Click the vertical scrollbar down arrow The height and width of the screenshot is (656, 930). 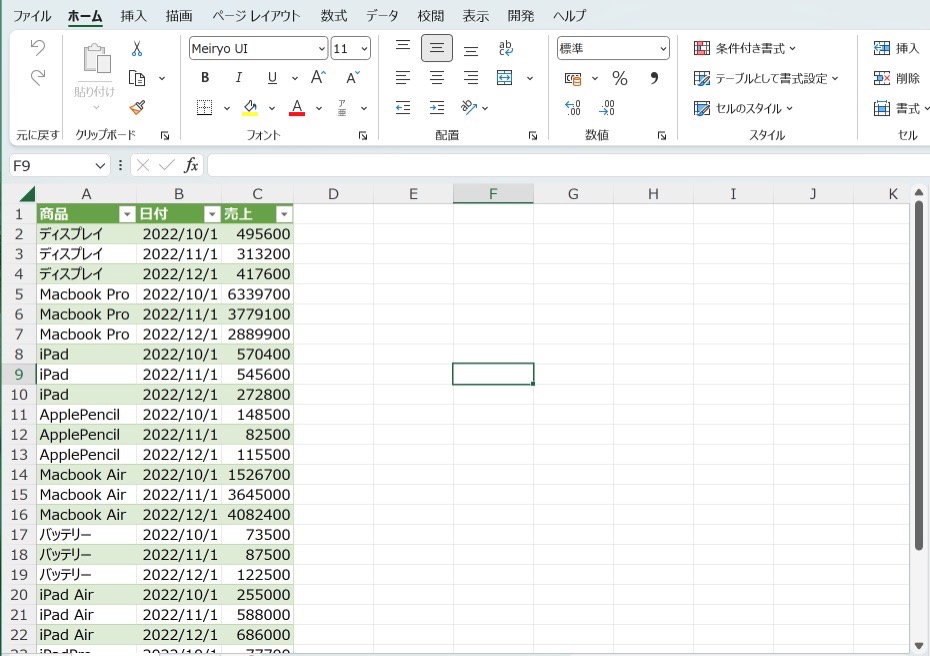(x=919, y=646)
